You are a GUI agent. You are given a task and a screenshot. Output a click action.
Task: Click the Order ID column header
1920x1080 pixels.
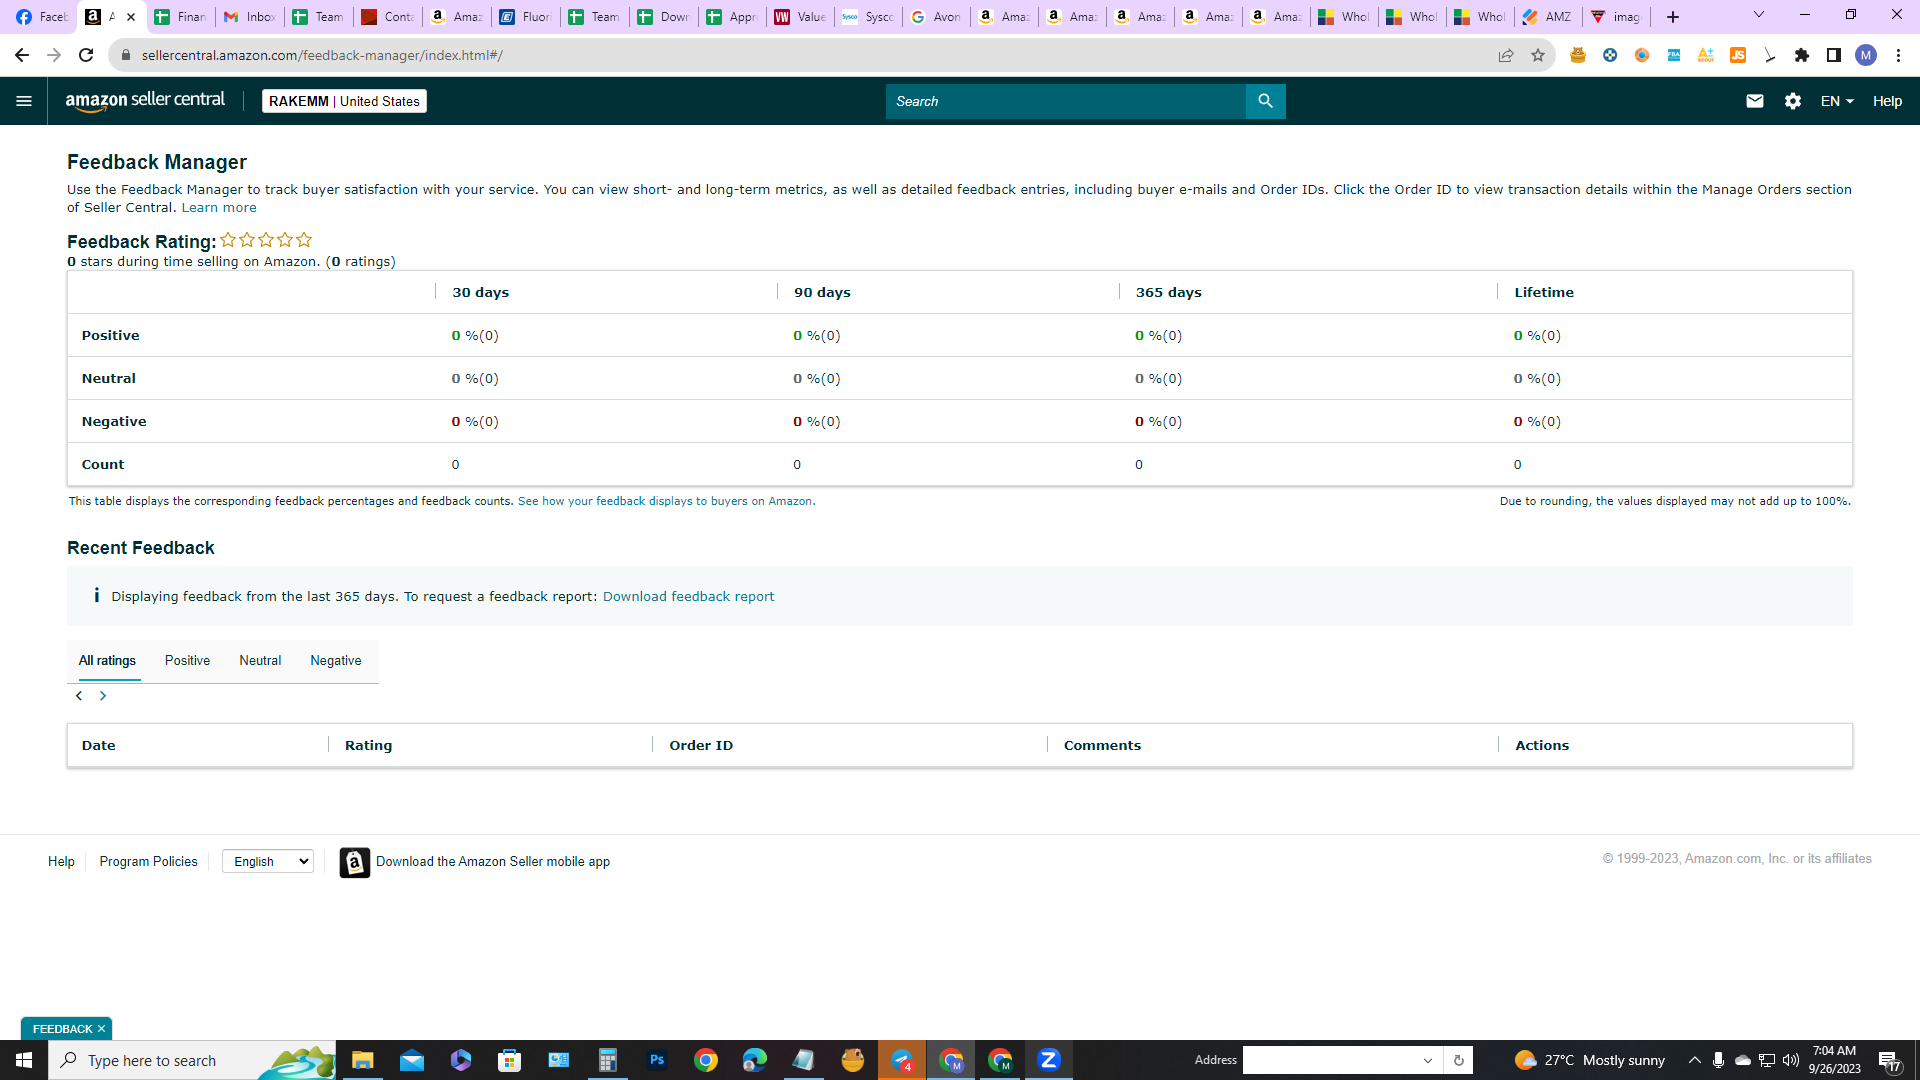(701, 746)
